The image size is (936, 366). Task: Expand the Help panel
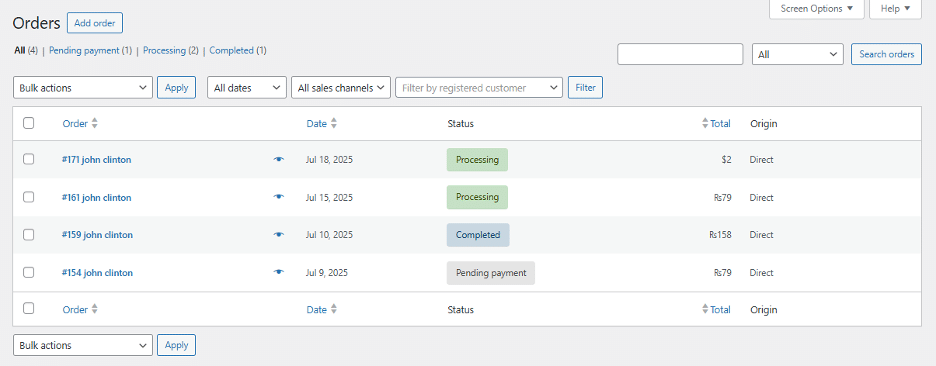pyautogui.click(x=895, y=9)
